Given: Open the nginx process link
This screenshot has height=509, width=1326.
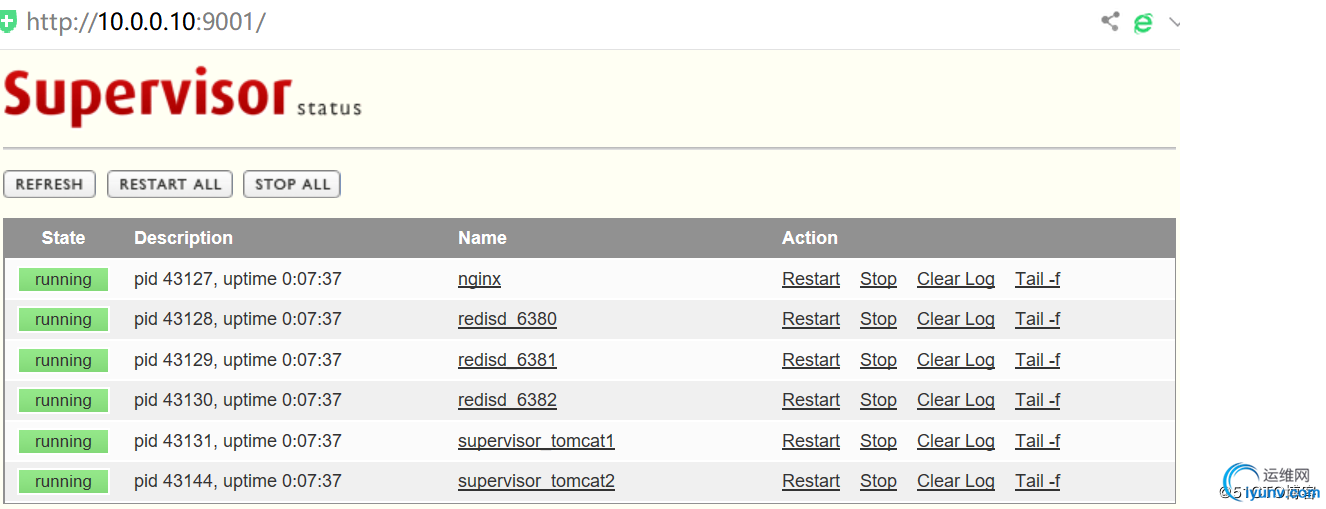Looking at the screenshot, I should pyautogui.click(x=479, y=279).
